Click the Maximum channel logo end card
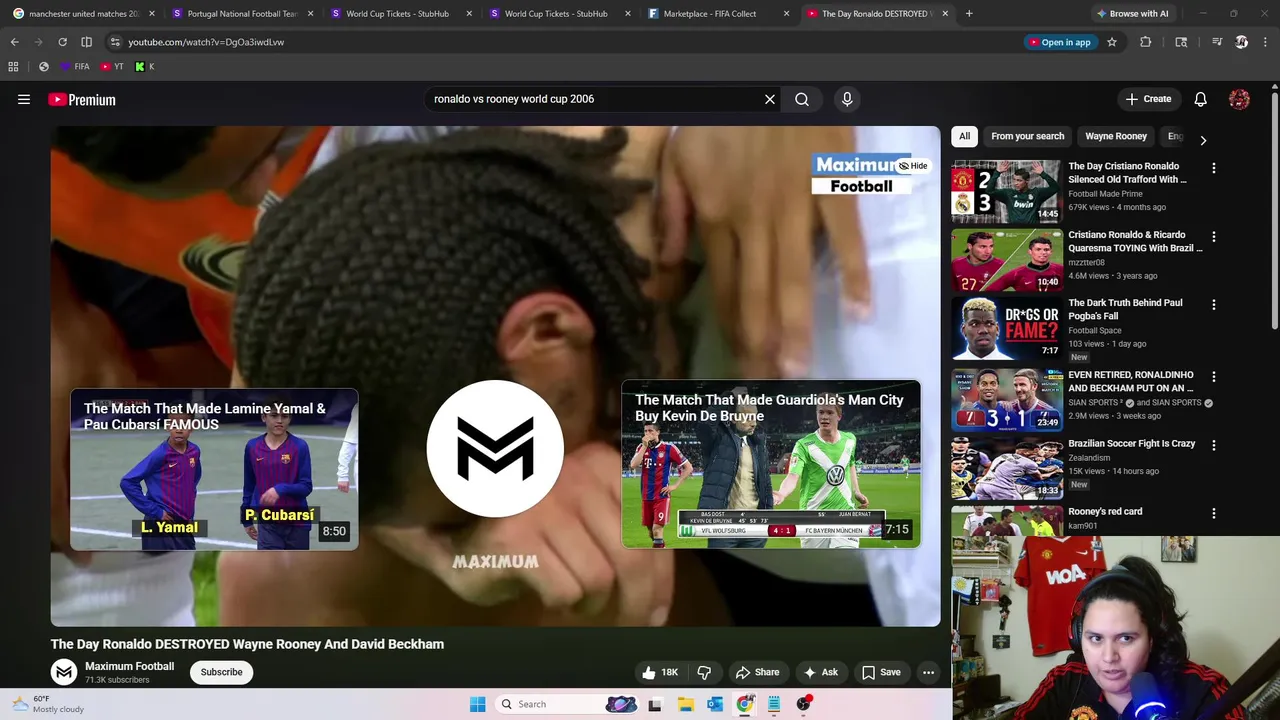 point(495,449)
